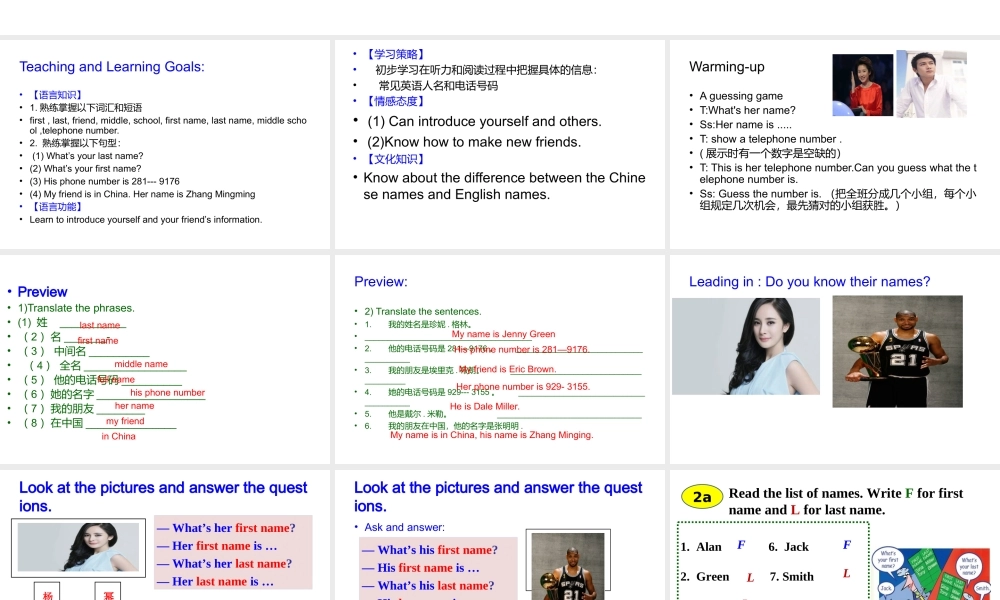The height and width of the screenshot is (600, 1000).
Task: Click 'My name is Jenny Green' answer
Action: click(x=503, y=334)
